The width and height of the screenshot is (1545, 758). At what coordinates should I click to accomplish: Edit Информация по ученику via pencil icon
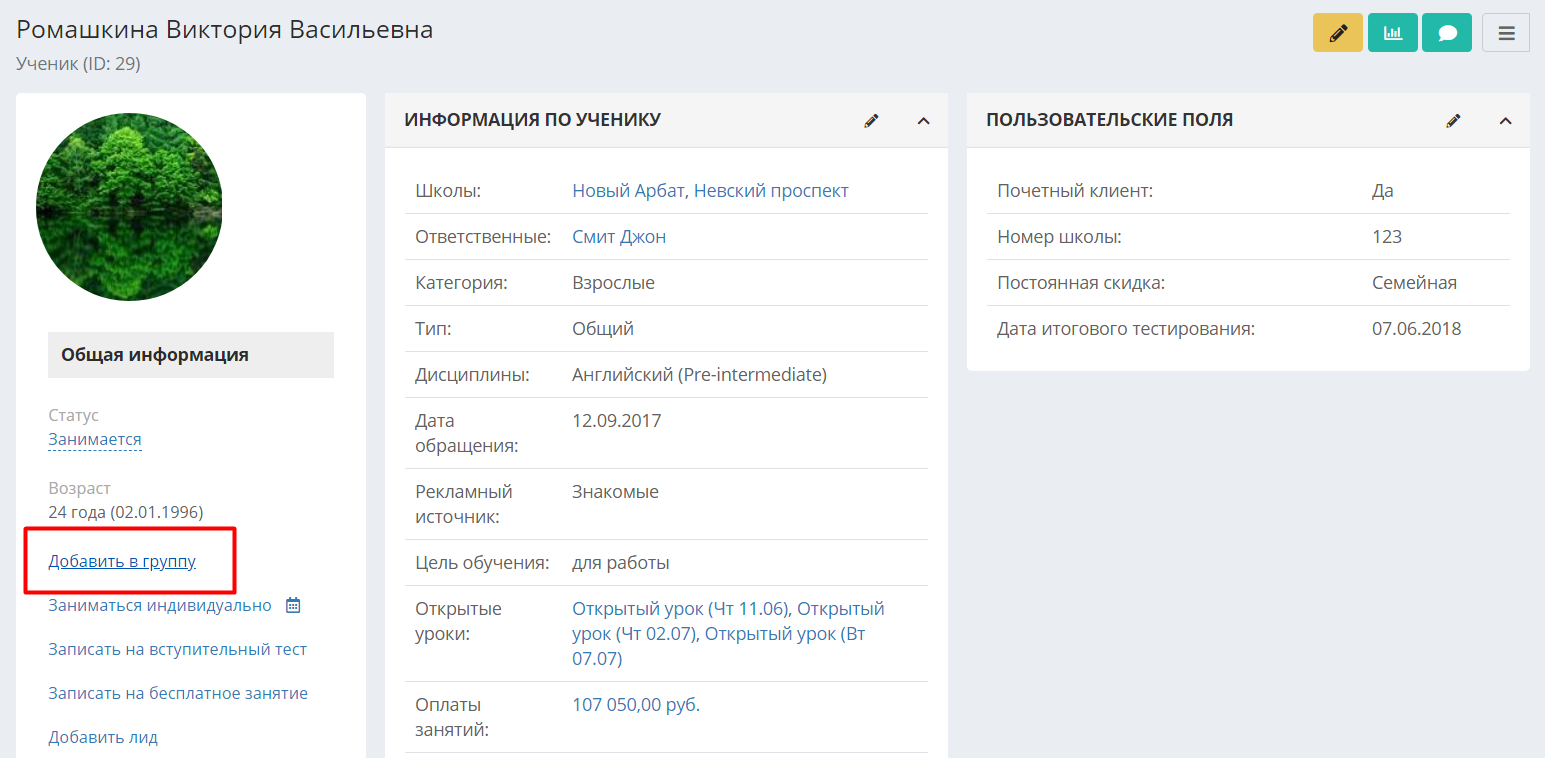point(872,120)
